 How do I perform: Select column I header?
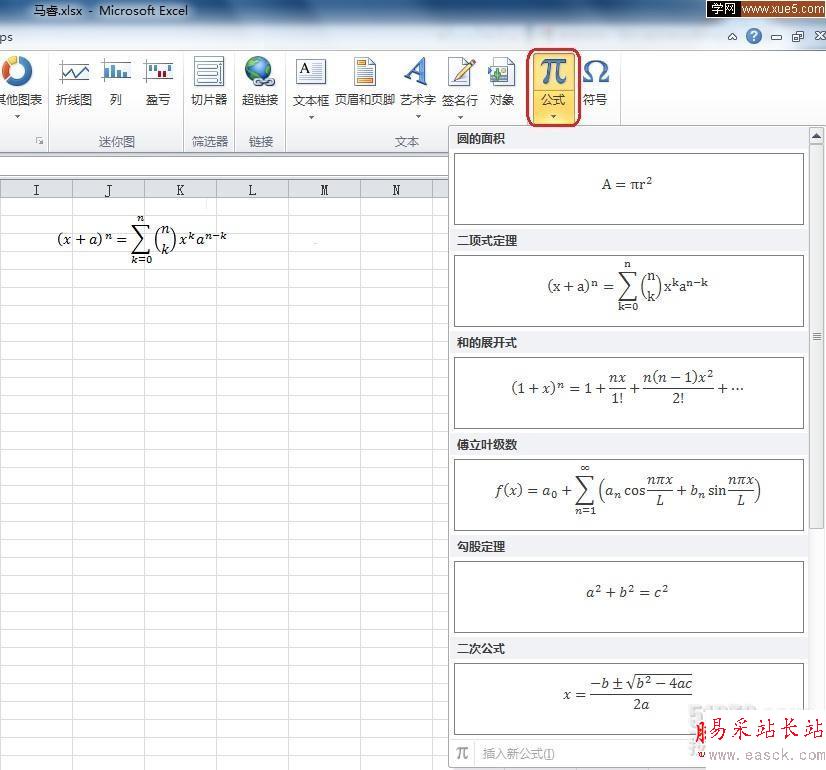36,190
